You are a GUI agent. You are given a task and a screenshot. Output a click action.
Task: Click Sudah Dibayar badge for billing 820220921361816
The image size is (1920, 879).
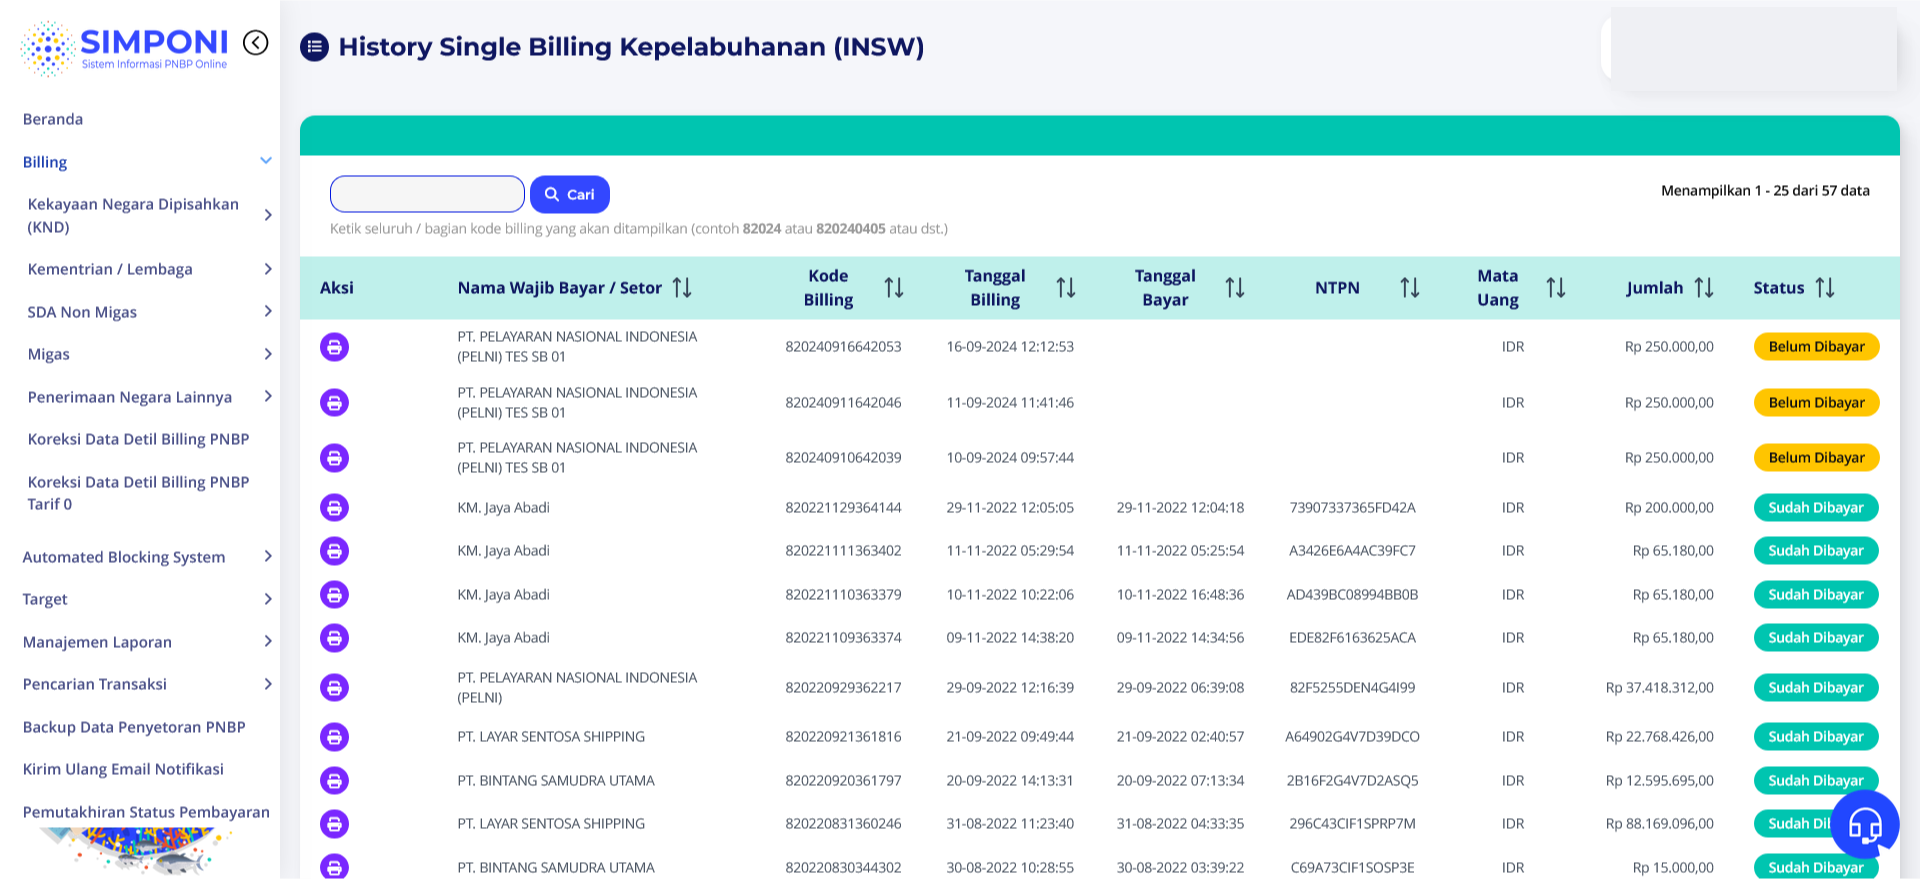pyautogui.click(x=1816, y=737)
